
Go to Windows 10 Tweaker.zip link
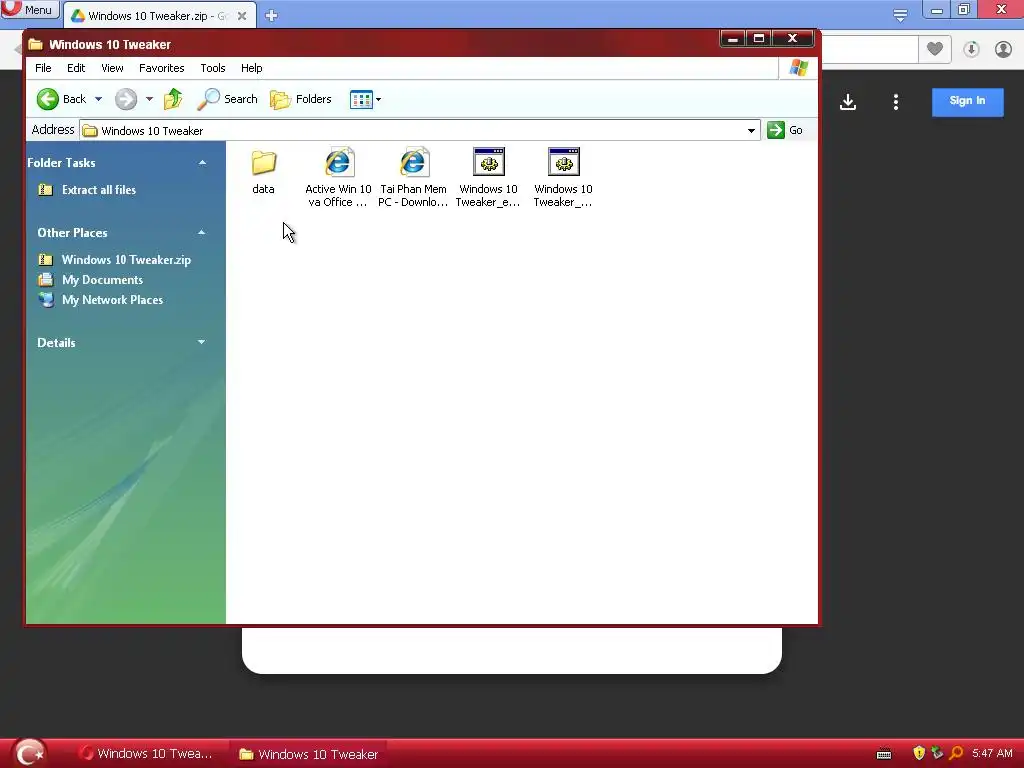pos(126,260)
